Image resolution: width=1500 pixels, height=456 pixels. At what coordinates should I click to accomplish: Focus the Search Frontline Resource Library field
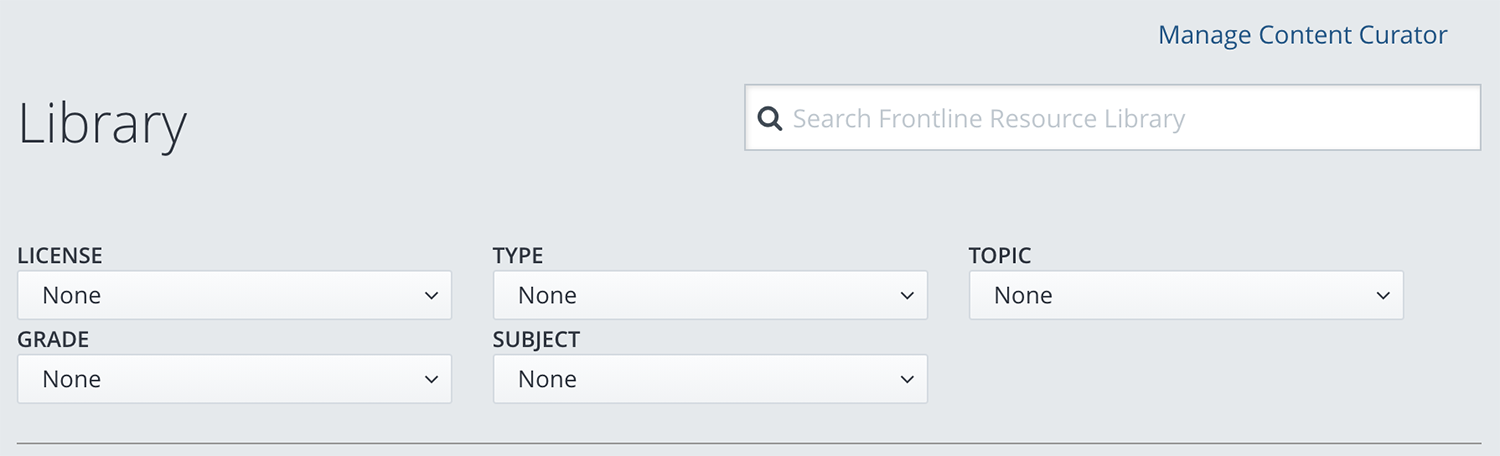click(1112, 118)
